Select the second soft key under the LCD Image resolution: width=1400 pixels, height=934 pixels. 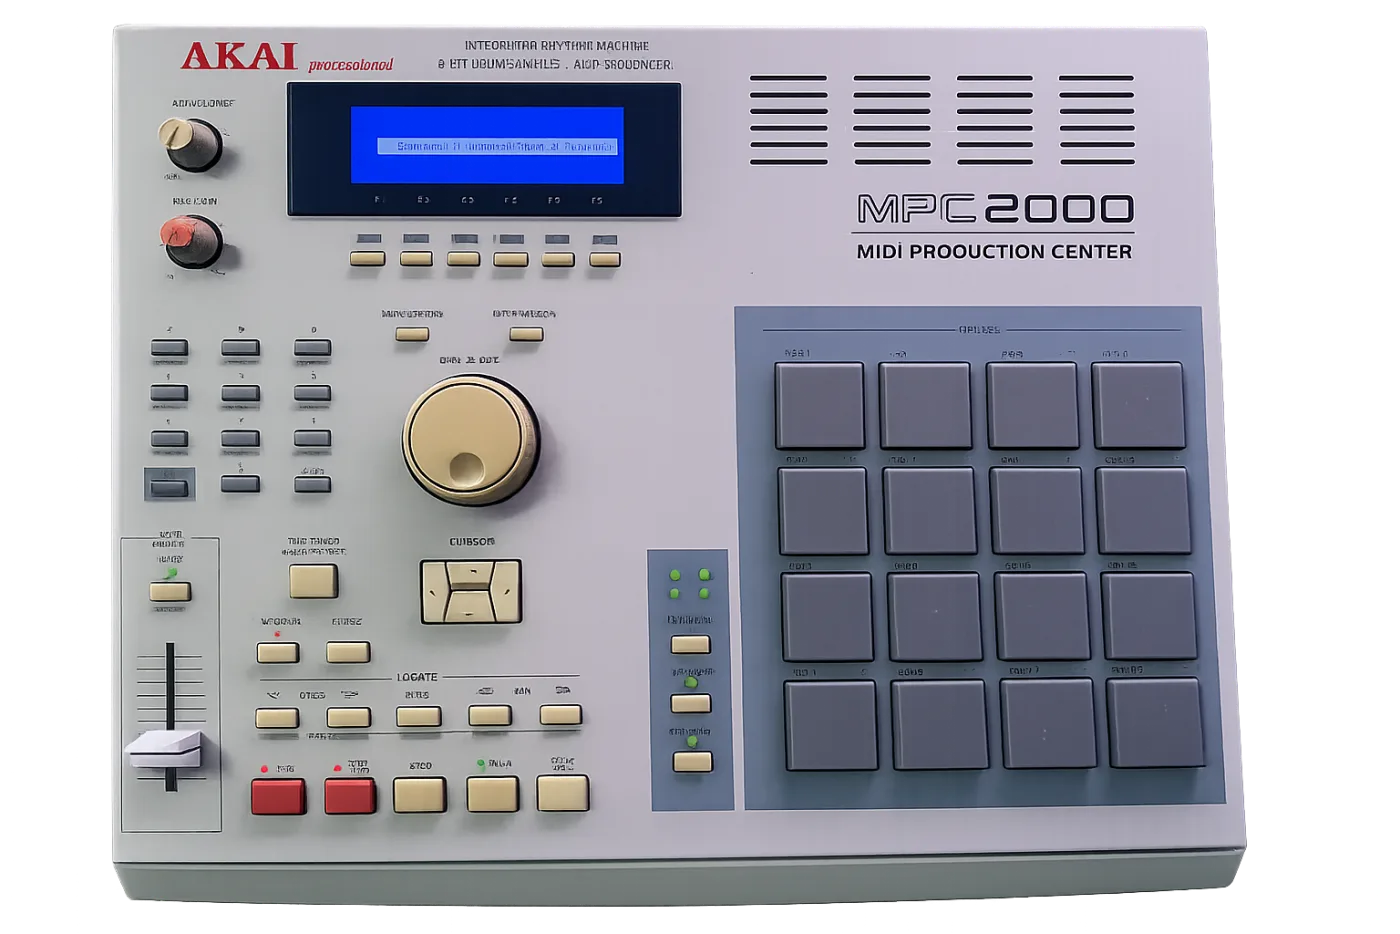[416, 259]
